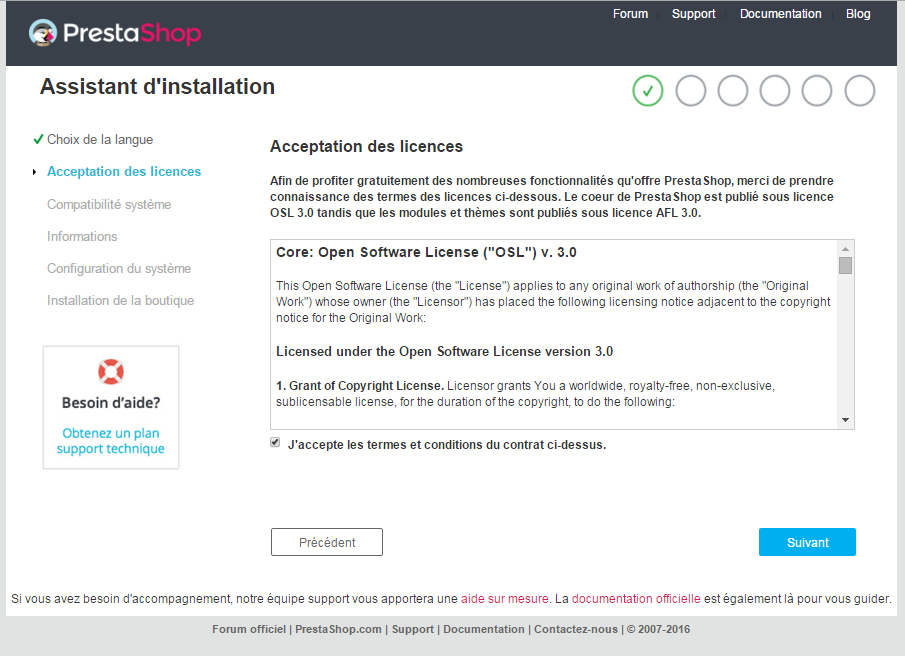905x656 pixels.
Task: Open Forum officiel footer link
Action: click(x=249, y=629)
